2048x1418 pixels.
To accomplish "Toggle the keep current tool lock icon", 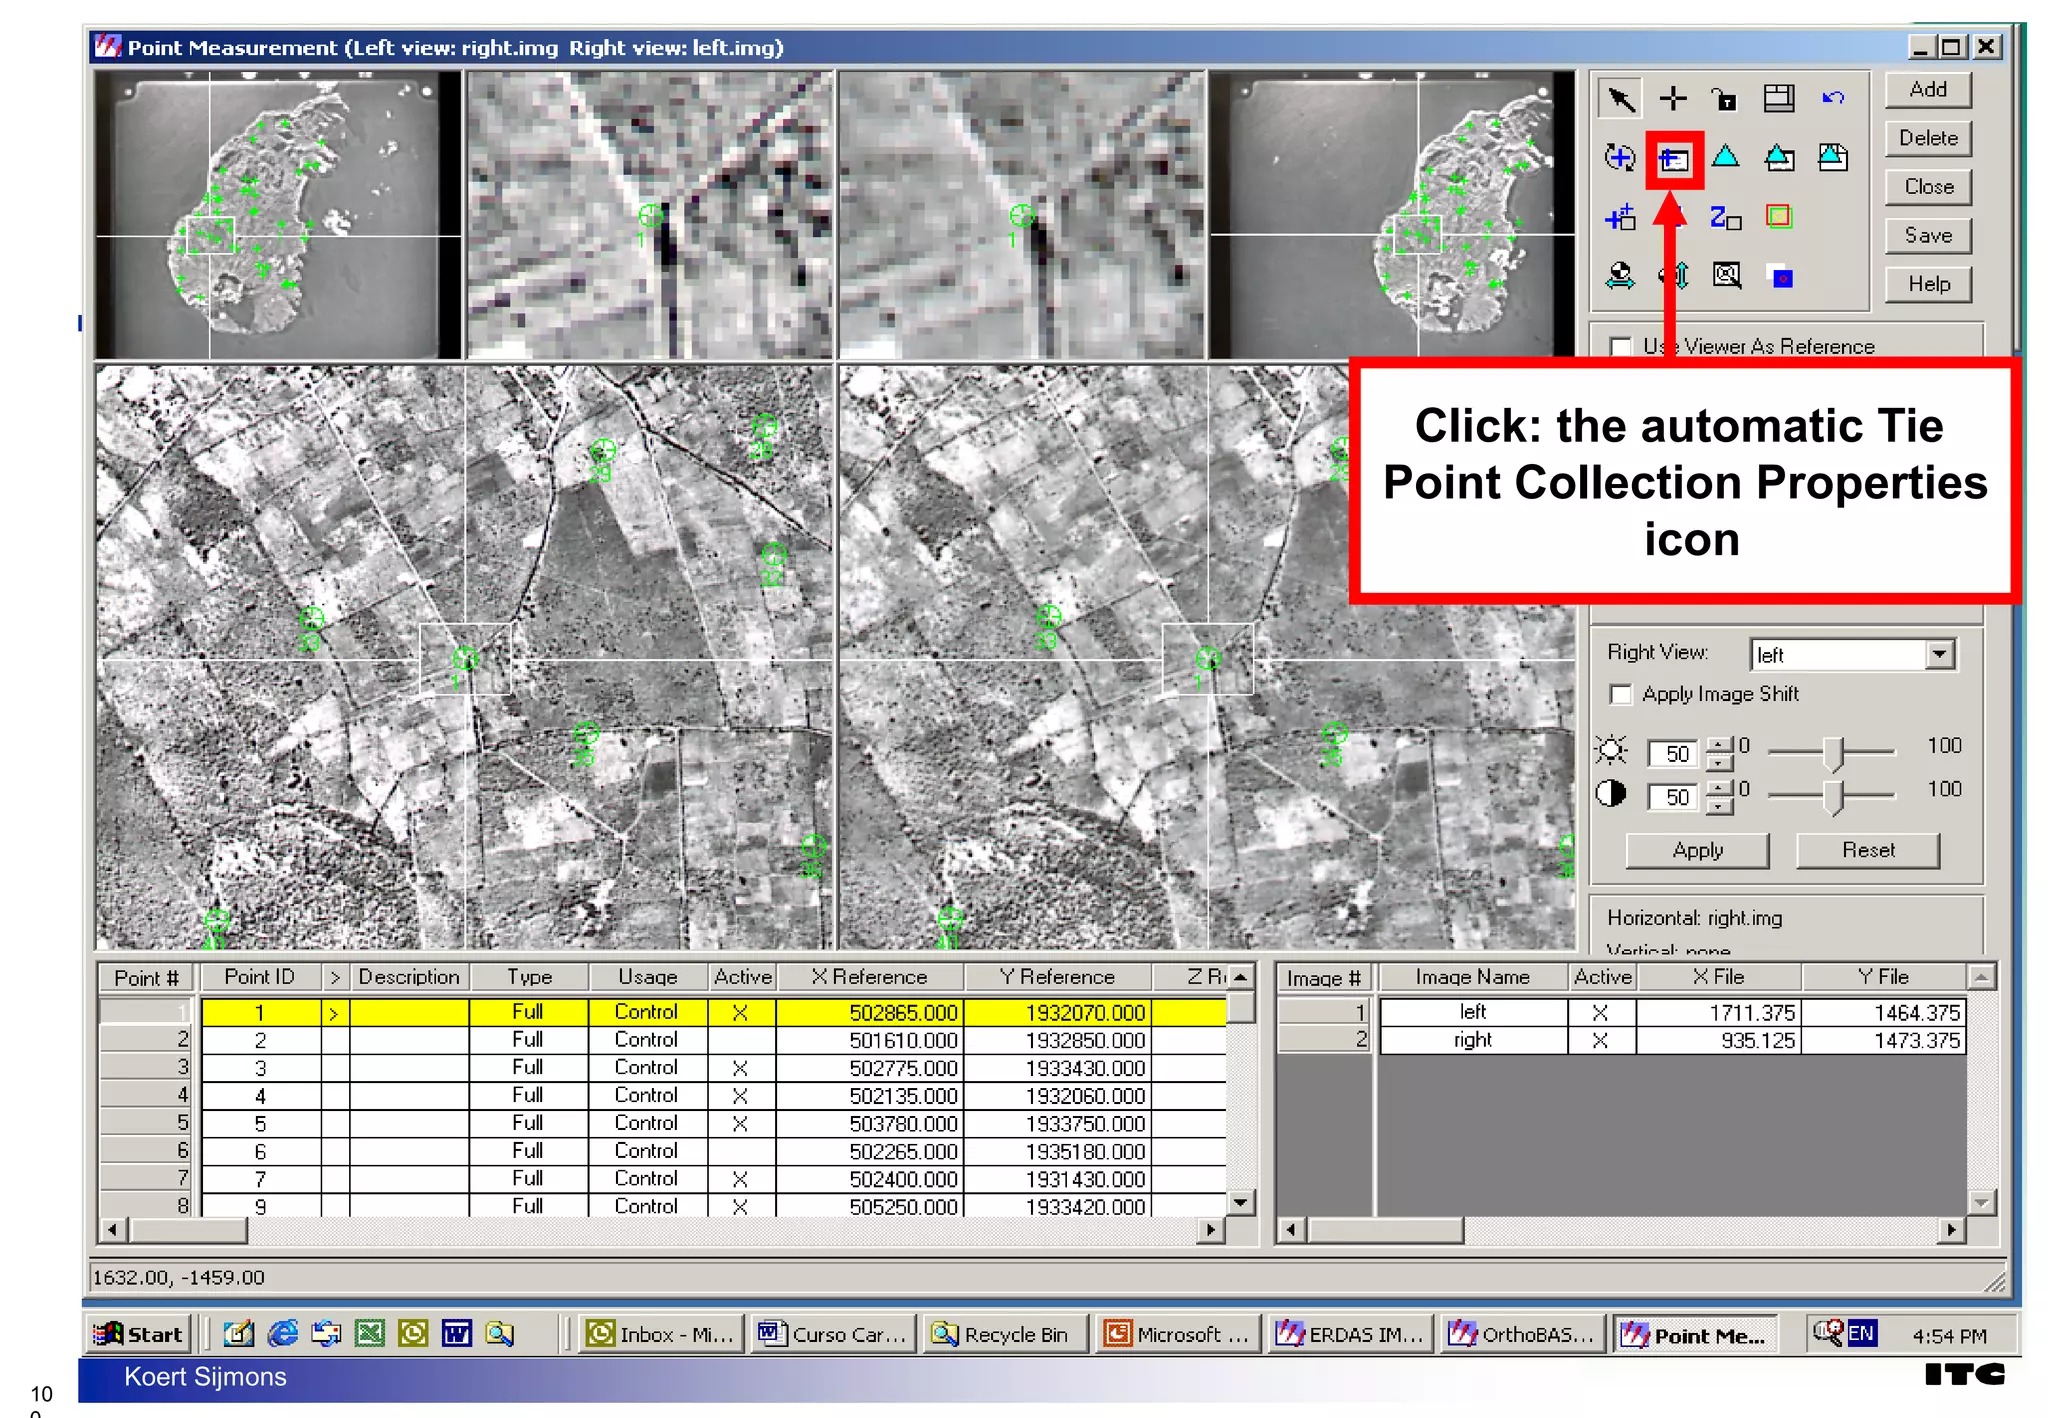I will coord(1725,99).
